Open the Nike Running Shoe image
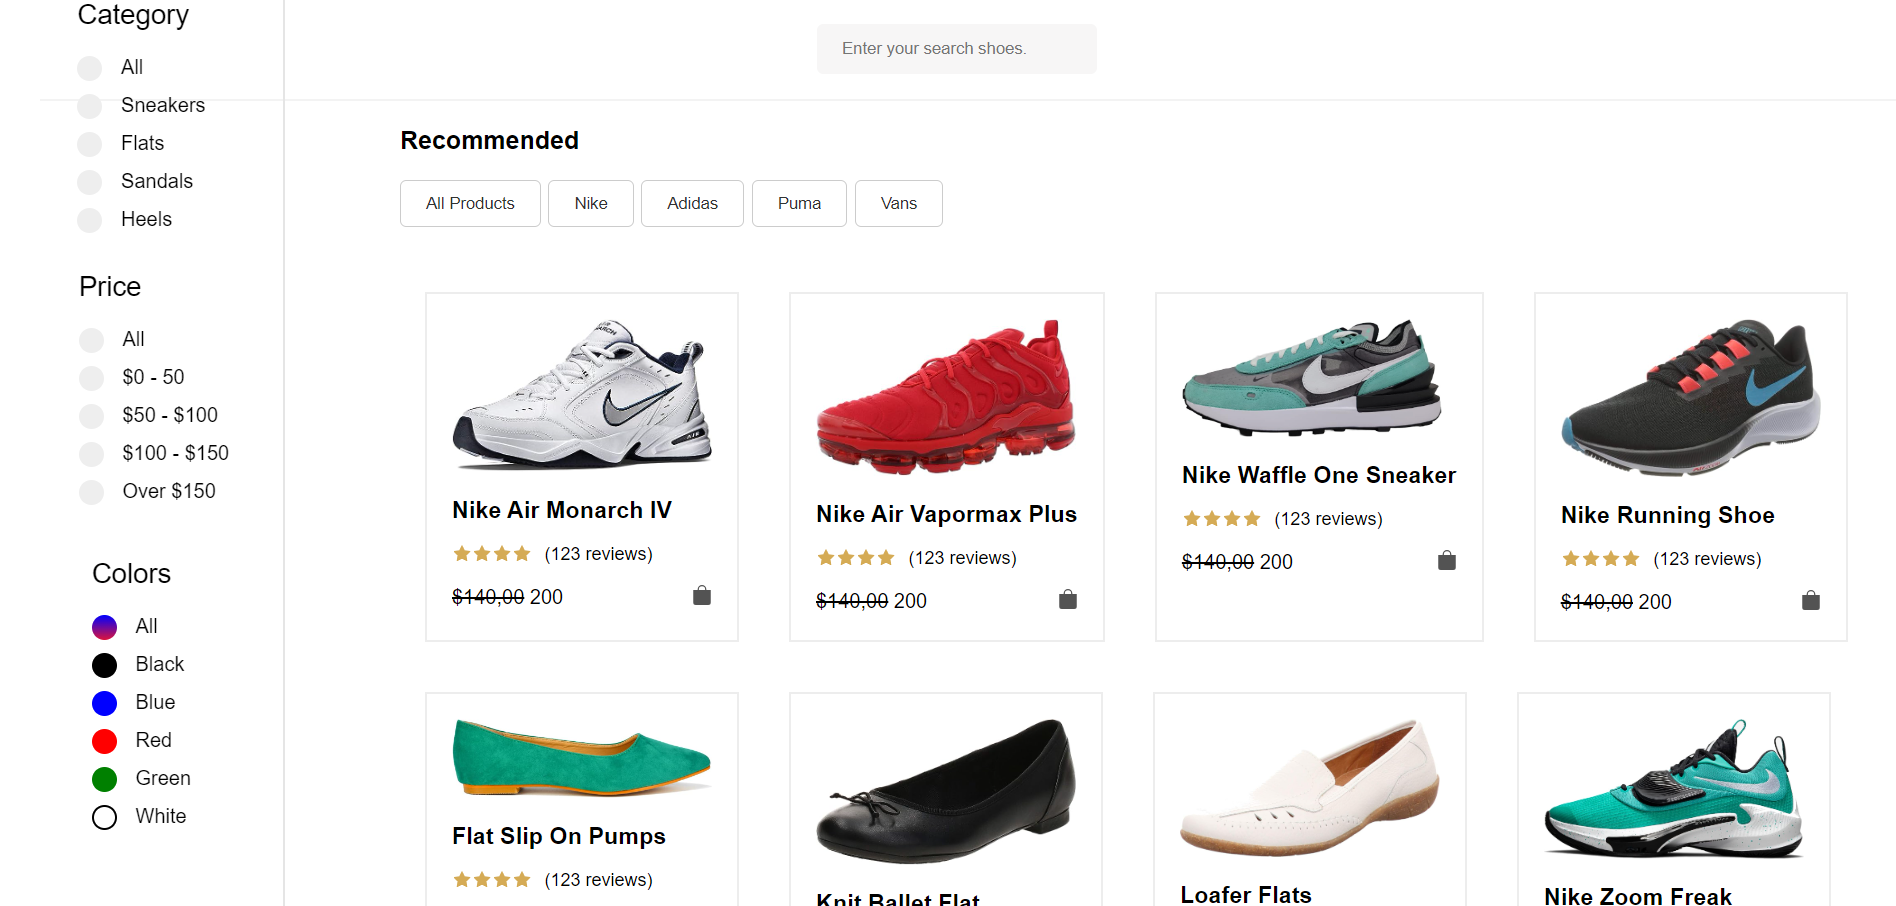1896x906 pixels. [x=1691, y=397]
